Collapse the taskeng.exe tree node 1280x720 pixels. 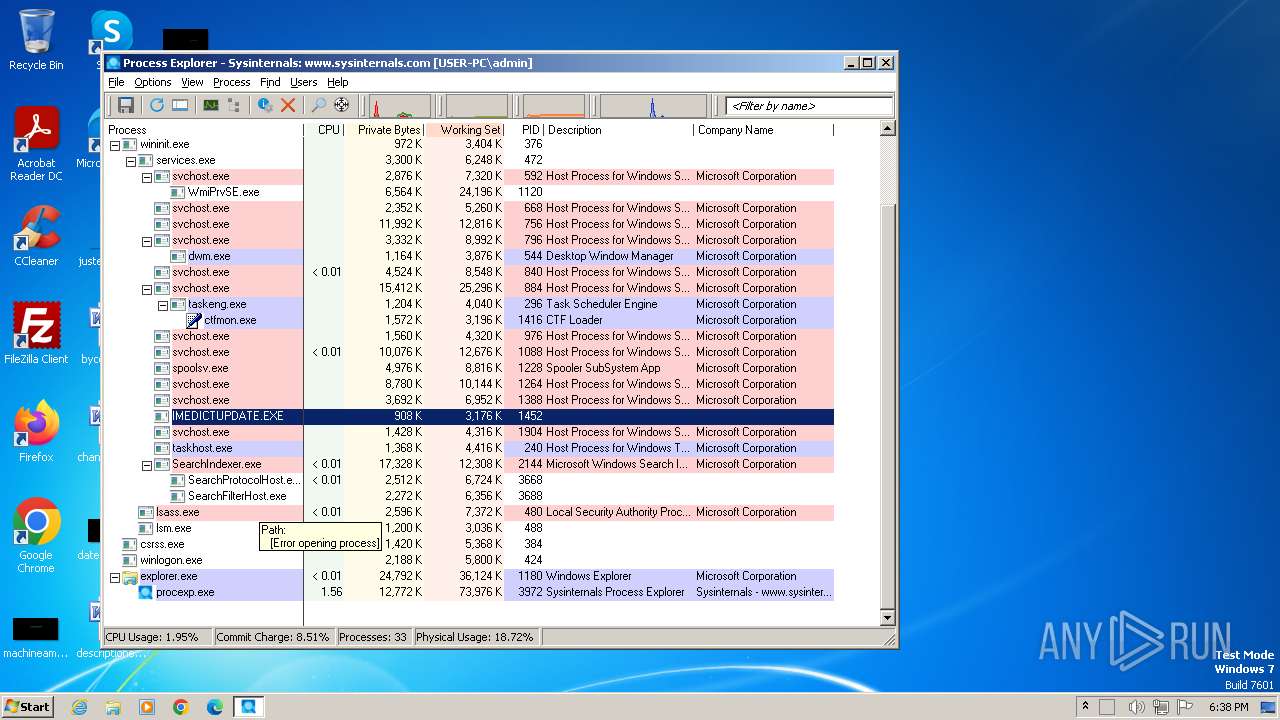coord(162,305)
